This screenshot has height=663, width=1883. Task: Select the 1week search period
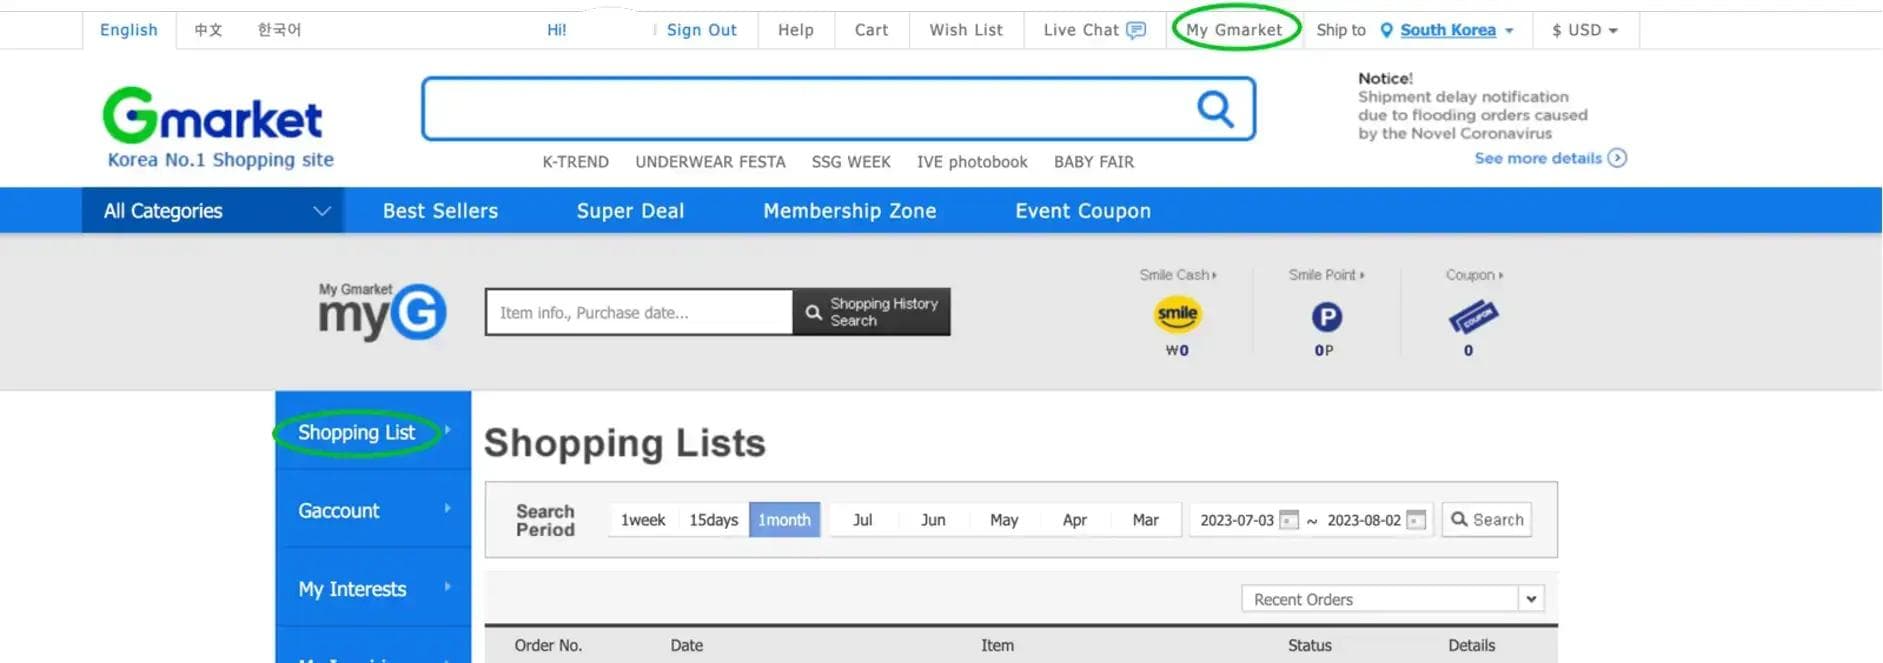642,520
